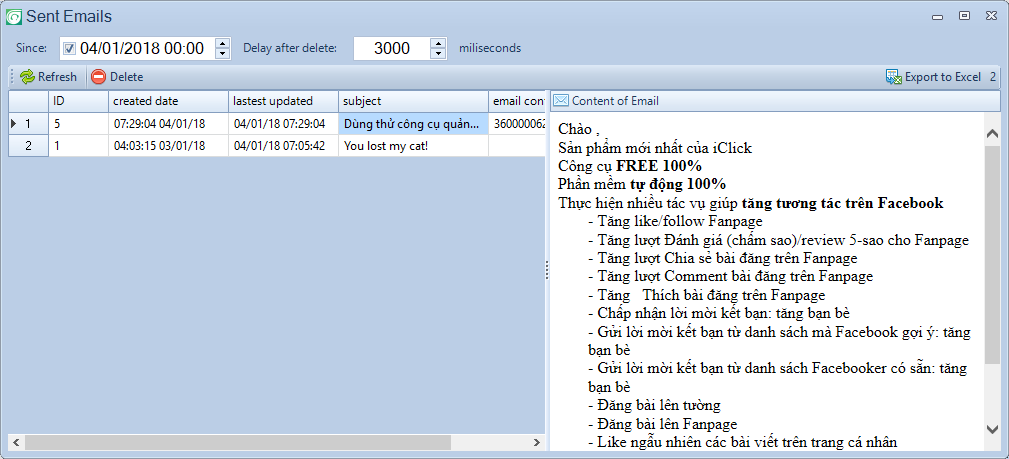Select subject 'Dùng thử công cụ quản...'
This screenshot has height=459, width=1009.
point(413,124)
